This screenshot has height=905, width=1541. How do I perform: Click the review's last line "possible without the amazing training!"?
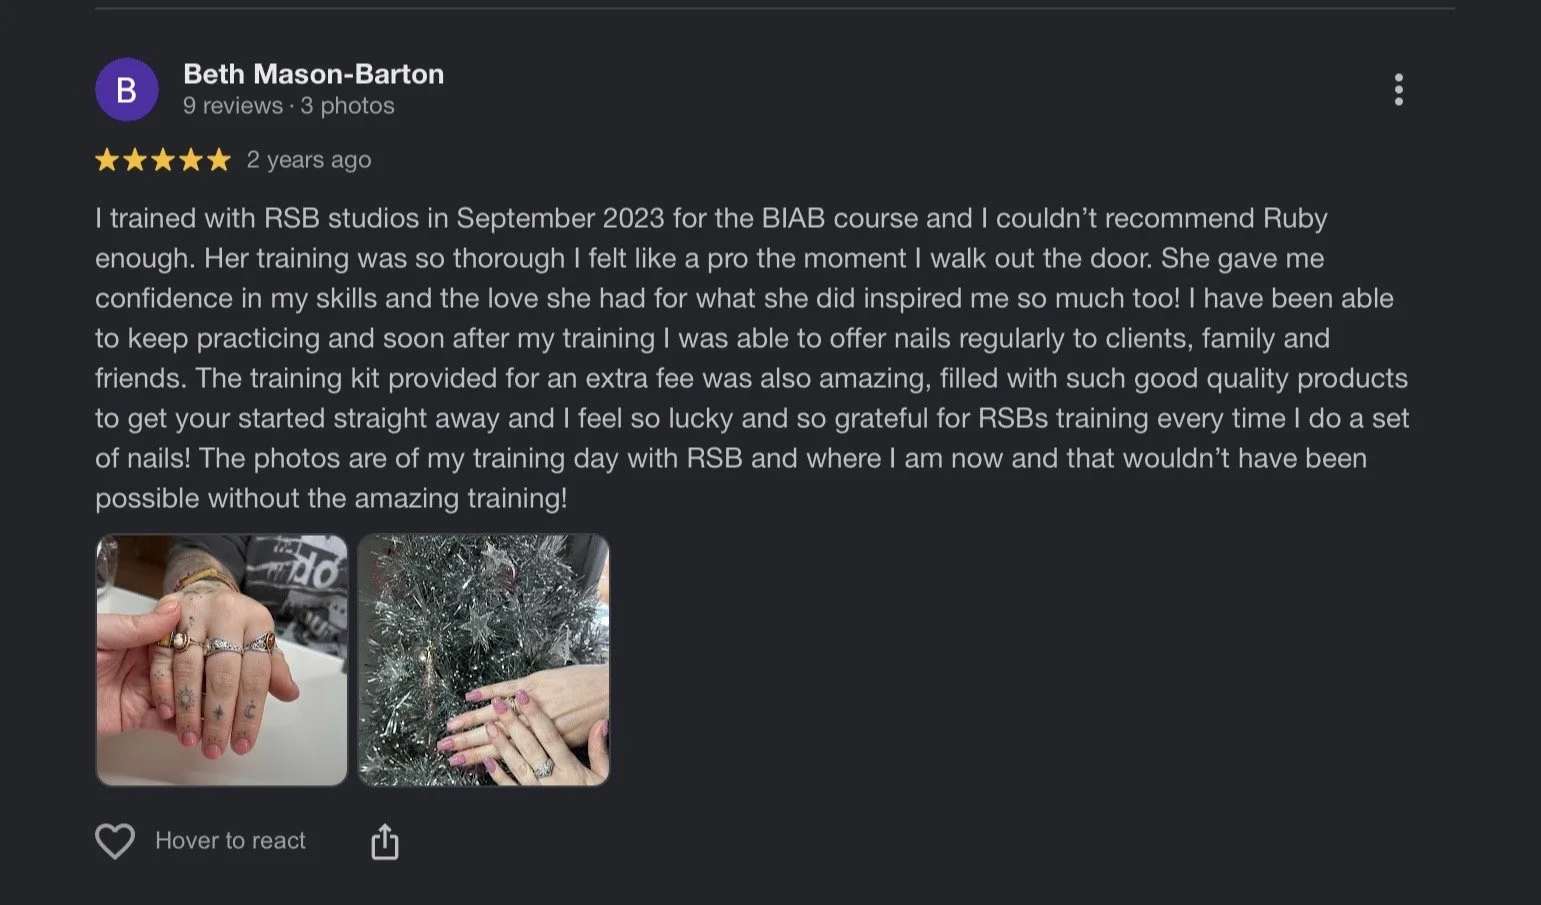(331, 498)
